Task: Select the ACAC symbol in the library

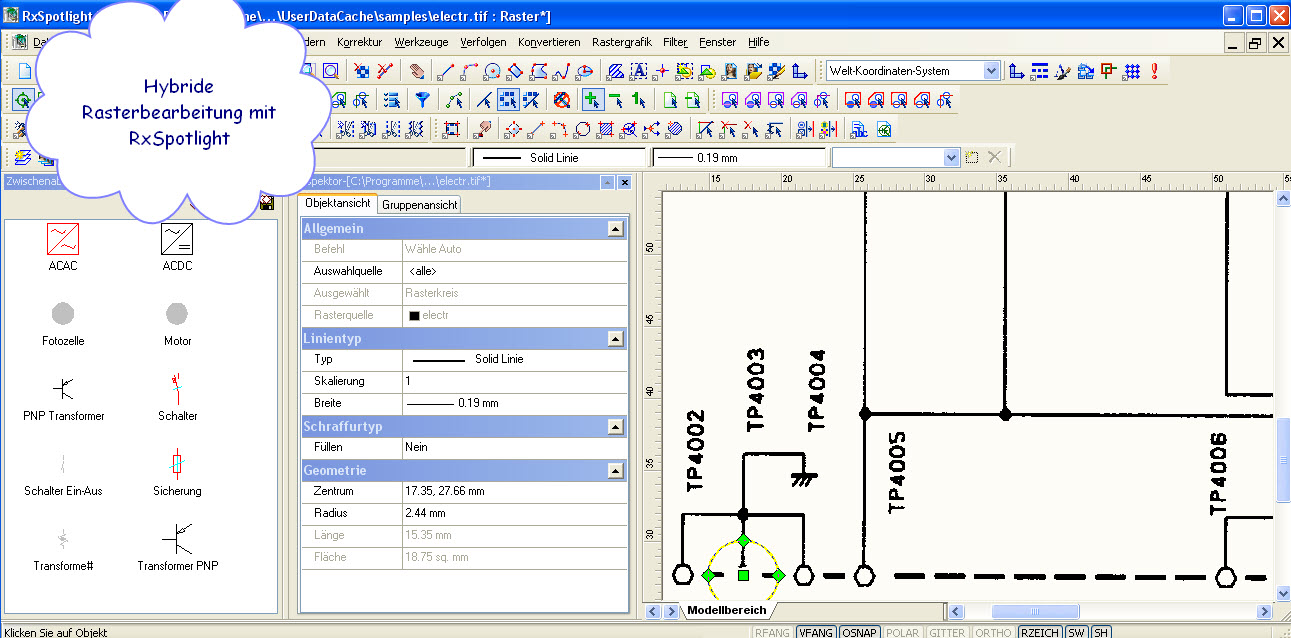Action: pyautogui.click(x=63, y=240)
